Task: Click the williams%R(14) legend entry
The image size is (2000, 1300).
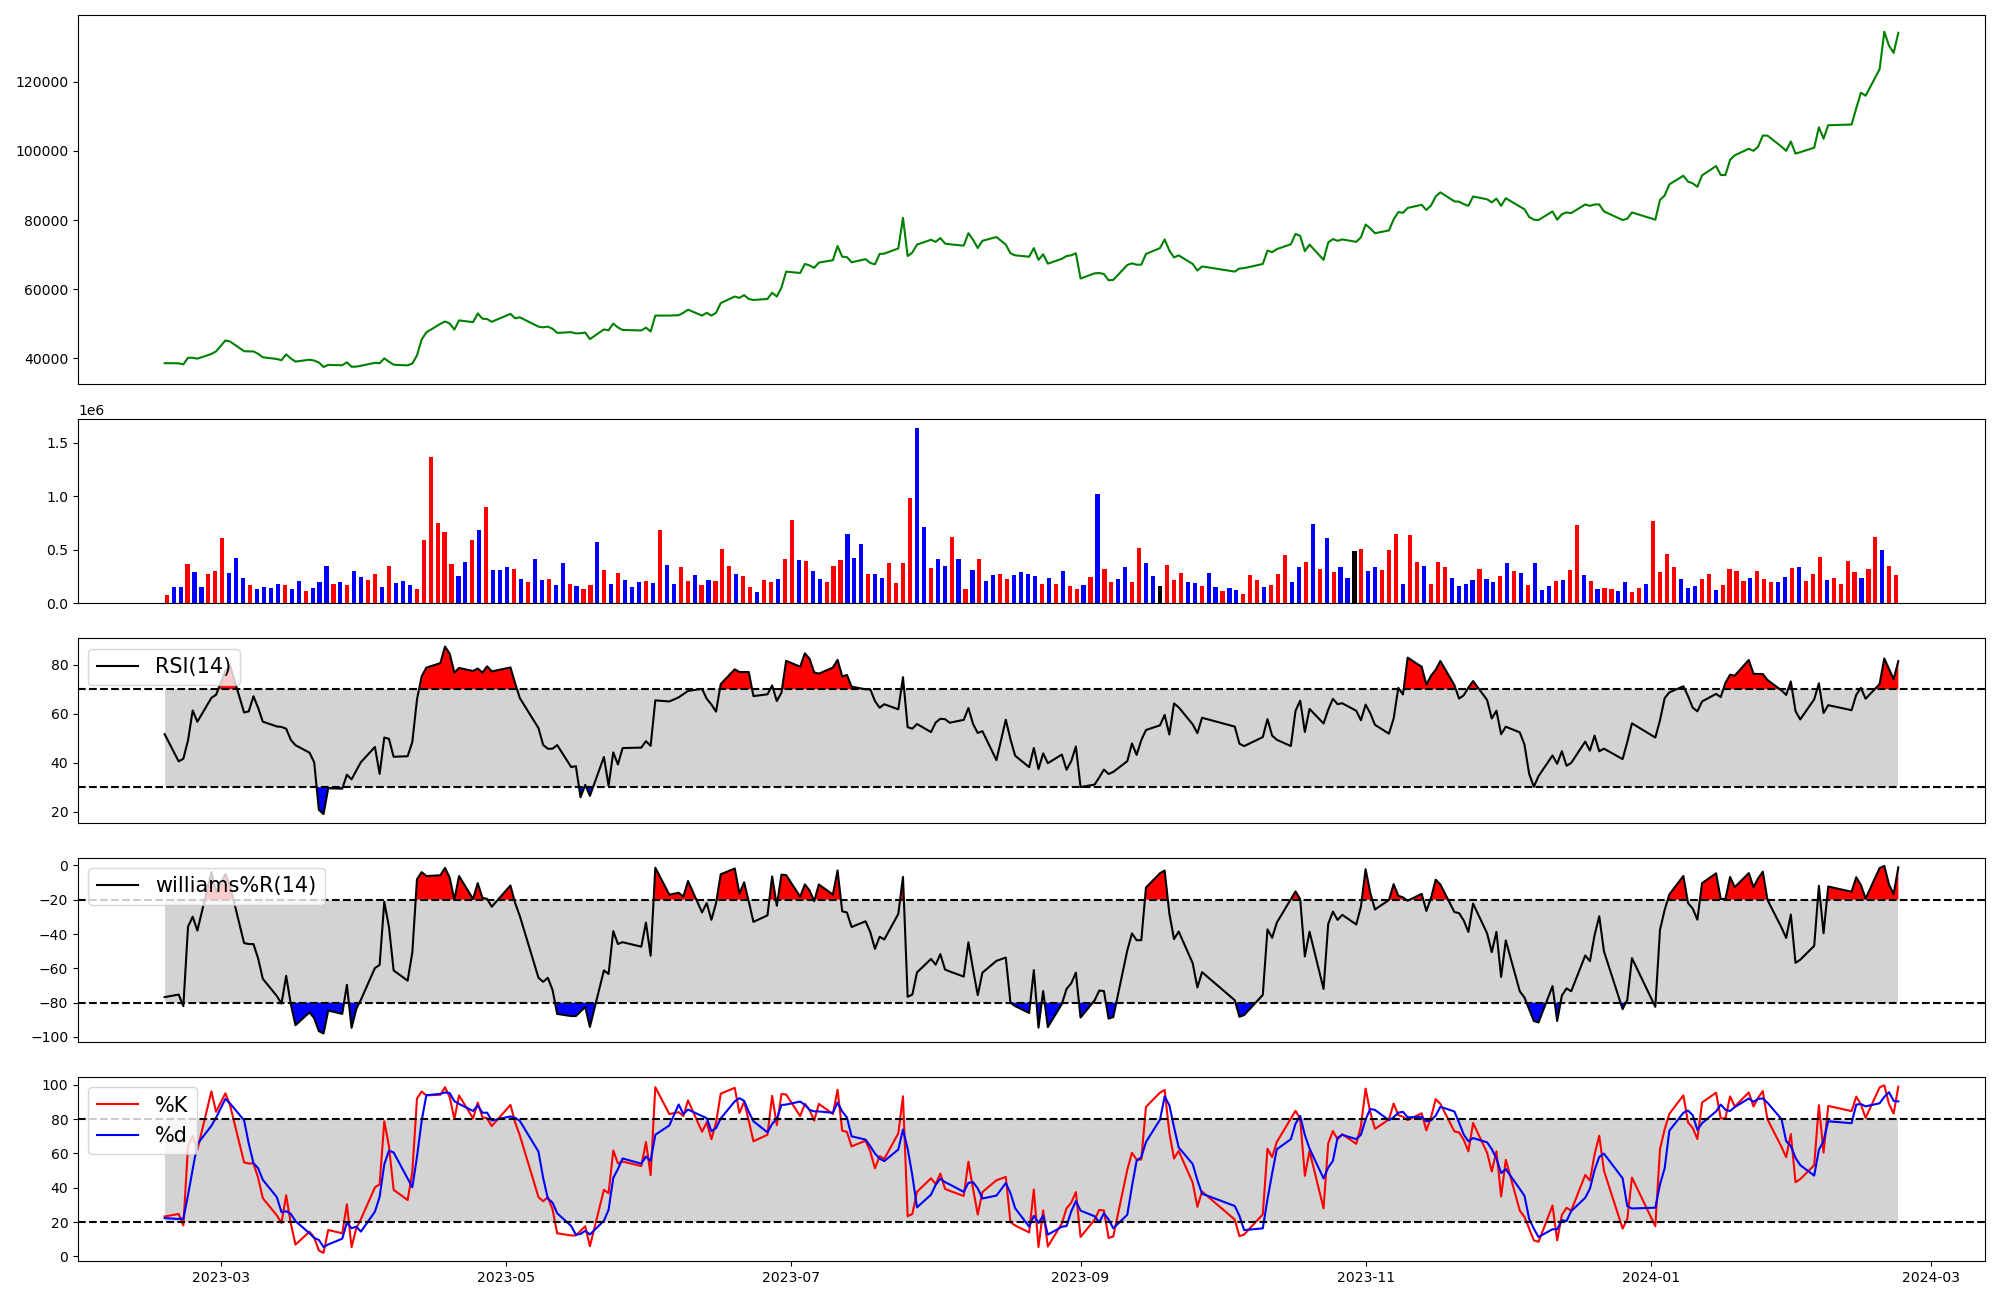Action: pos(235,885)
